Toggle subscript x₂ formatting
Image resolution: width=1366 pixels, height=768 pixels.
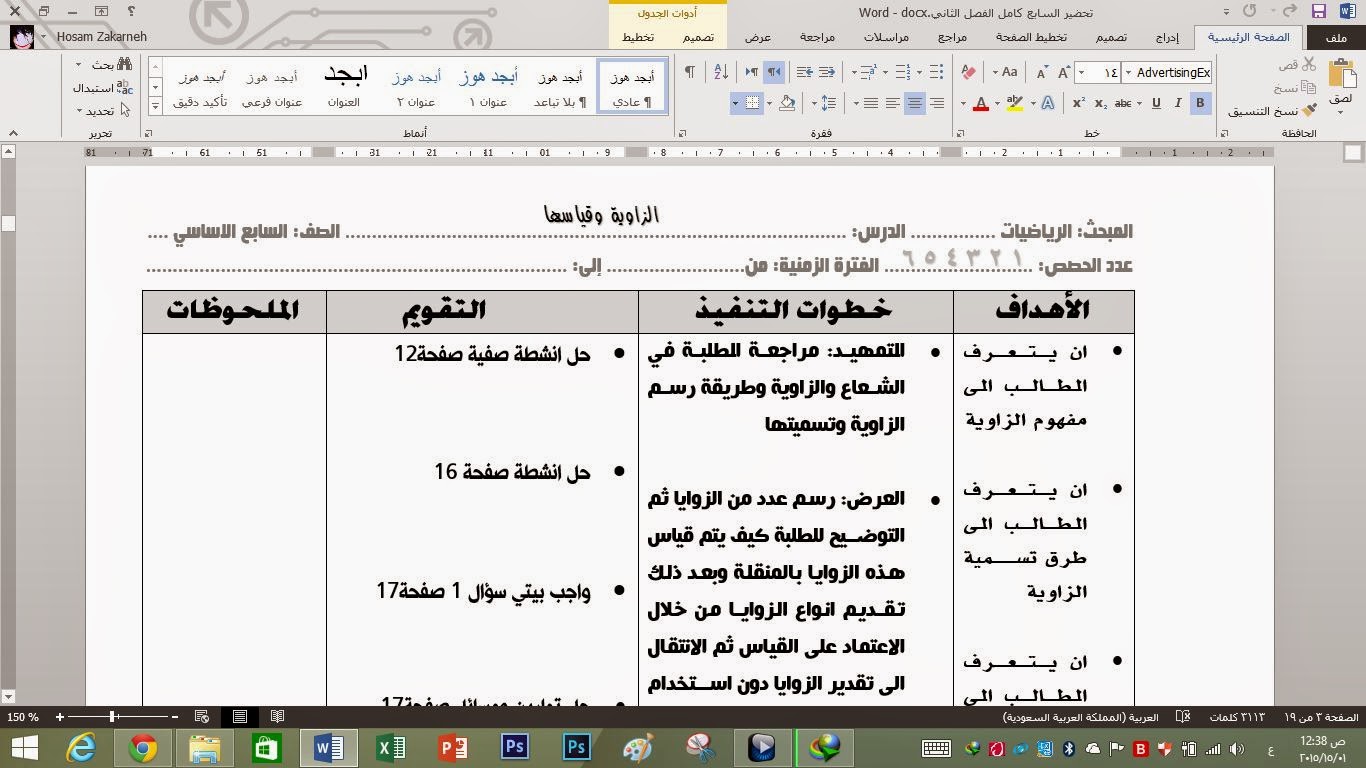point(1101,103)
